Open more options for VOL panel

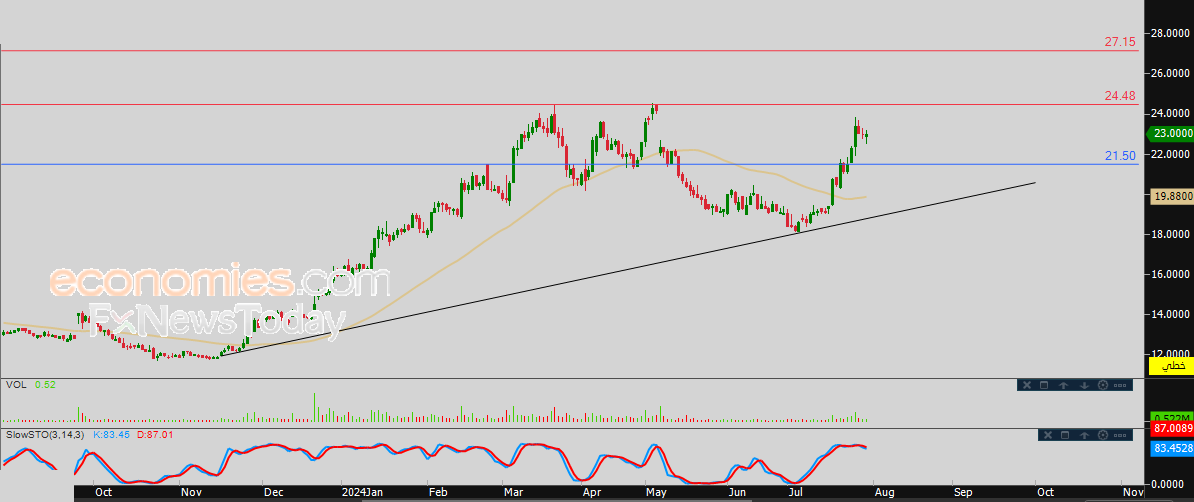click(x=1120, y=385)
